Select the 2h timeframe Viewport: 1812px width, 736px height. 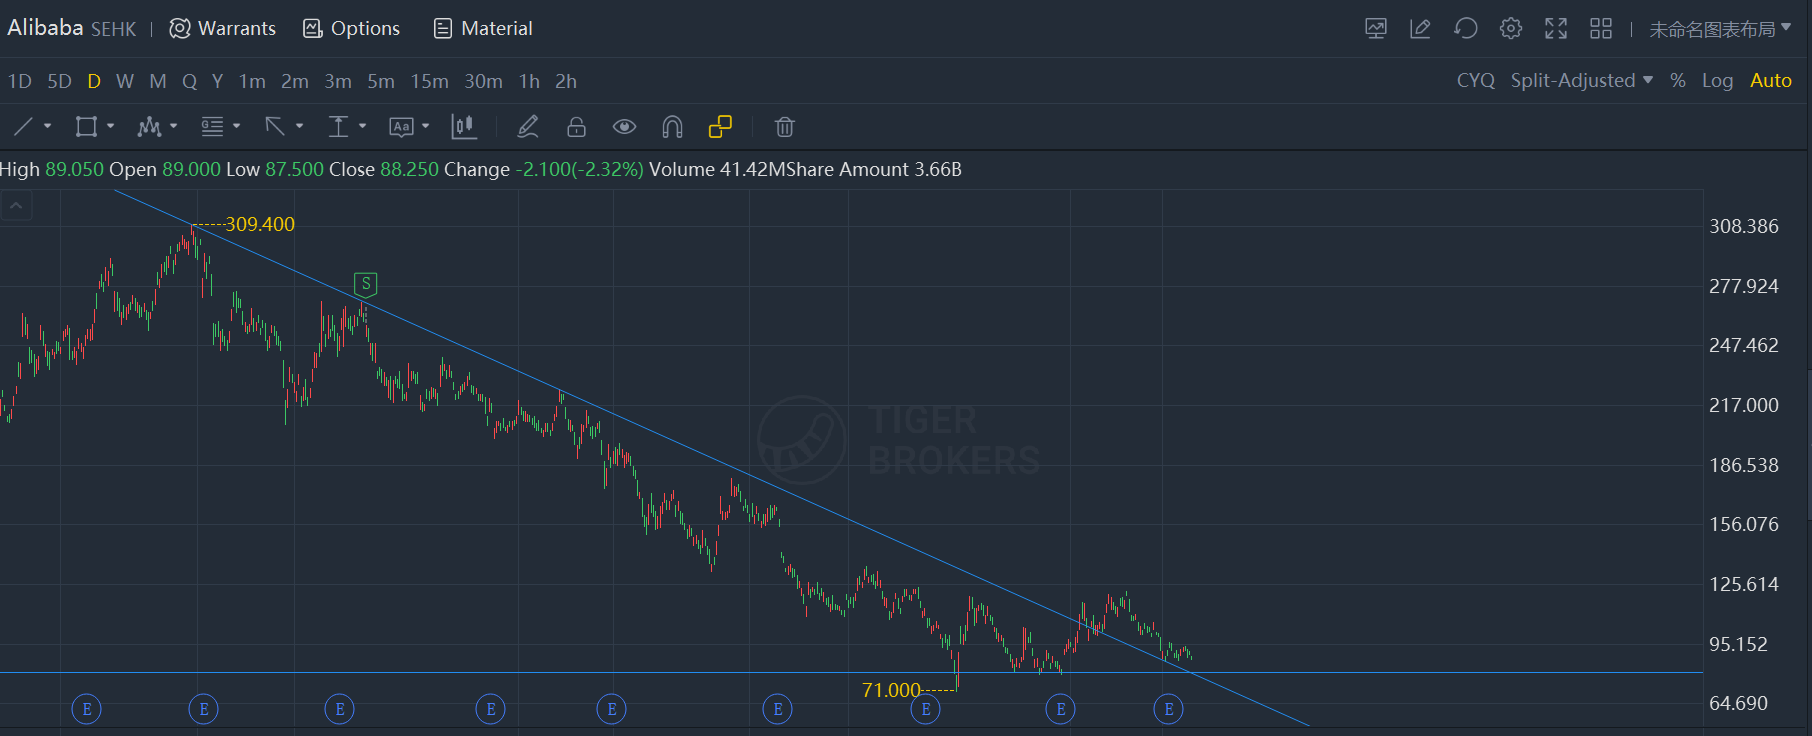click(566, 82)
